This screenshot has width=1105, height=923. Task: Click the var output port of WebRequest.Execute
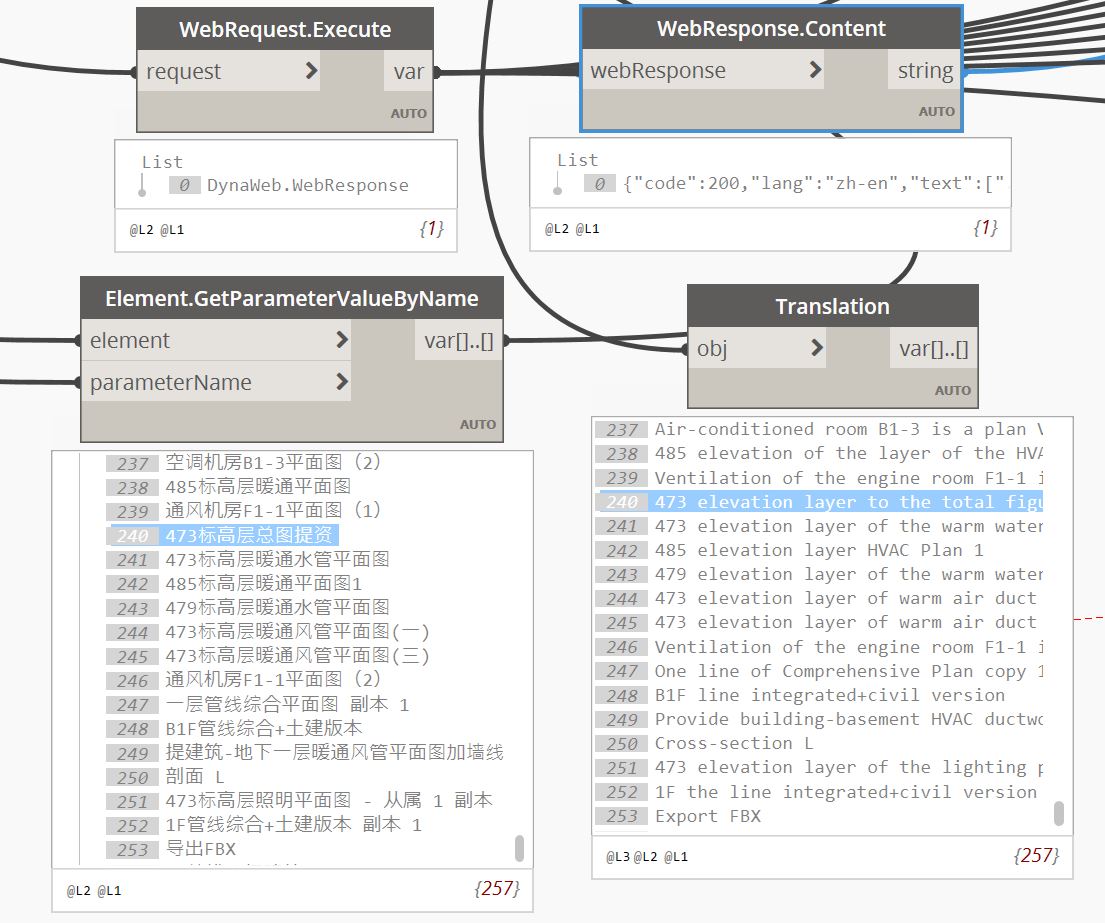(x=409, y=71)
